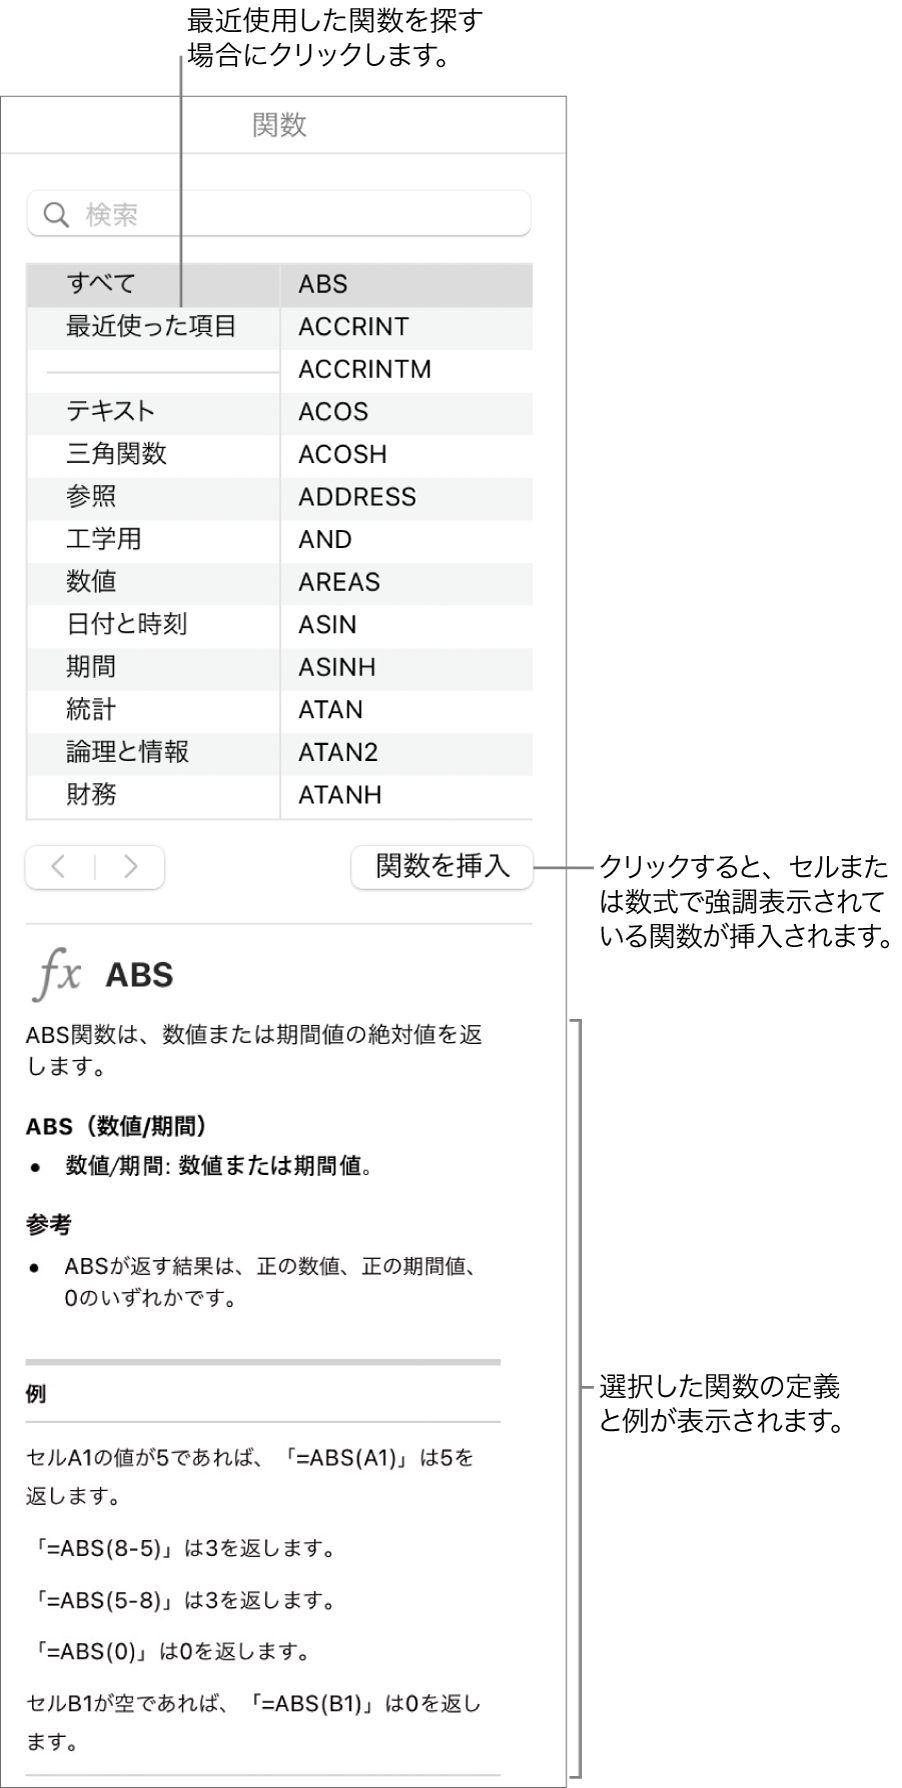Go forward with the right chevron button

coord(130,867)
